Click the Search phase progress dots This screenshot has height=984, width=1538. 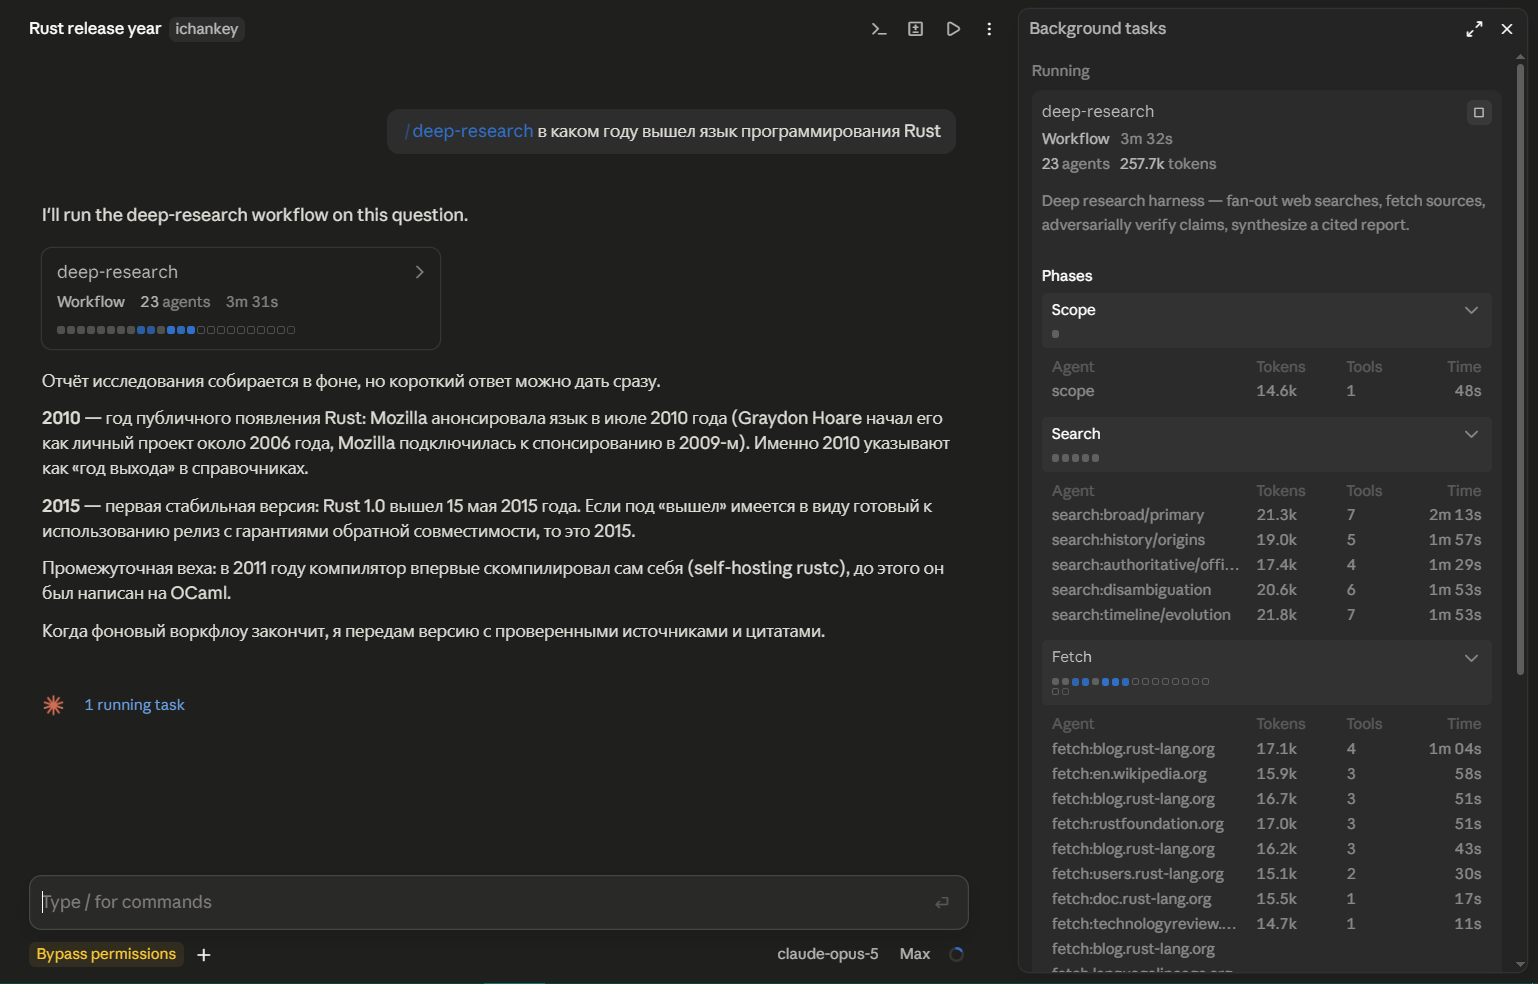tap(1075, 458)
